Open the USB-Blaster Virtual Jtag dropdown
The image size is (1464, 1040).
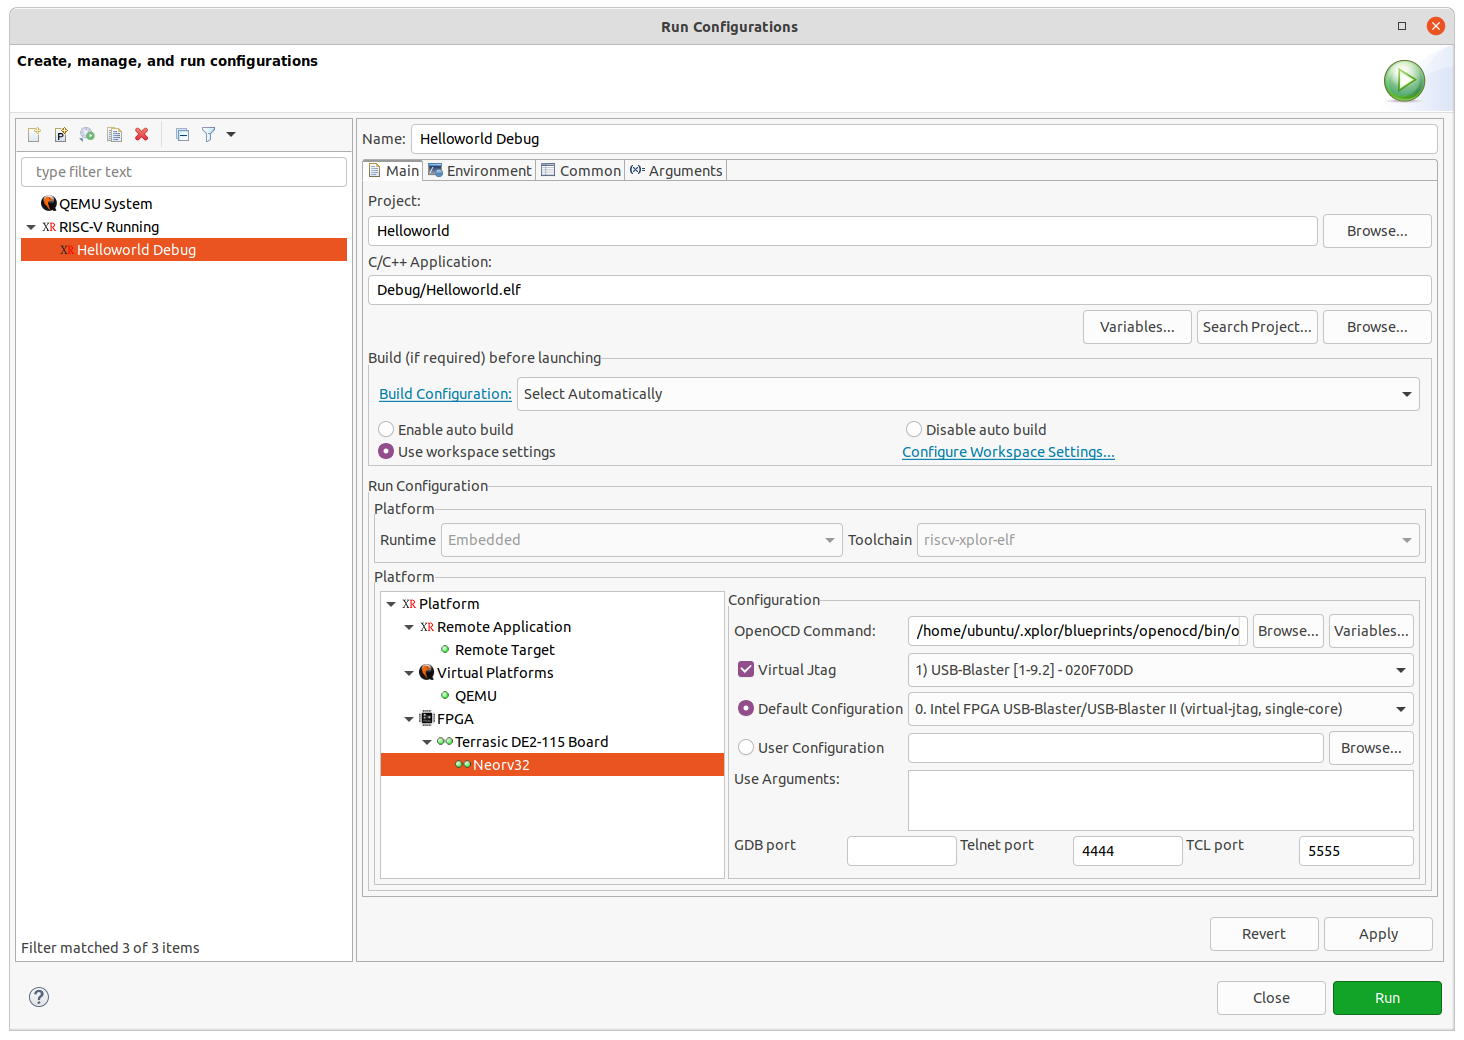coord(1161,670)
